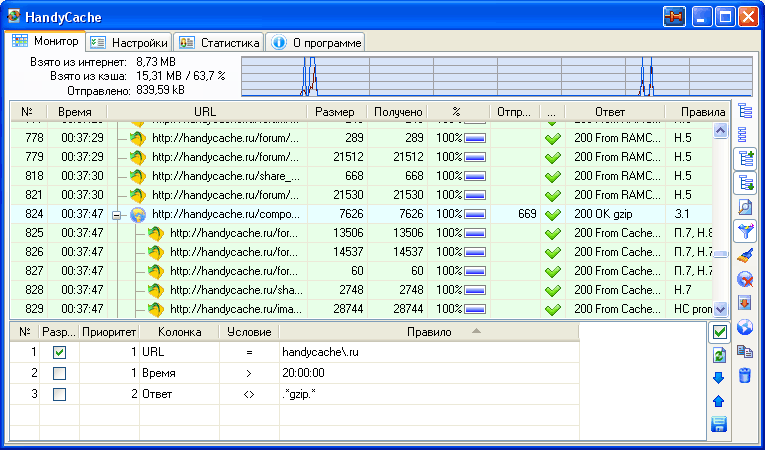Click the file icon on row 826
The height and width of the screenshot is (450, 765).
pyautogui.click(x=156, y=252)
